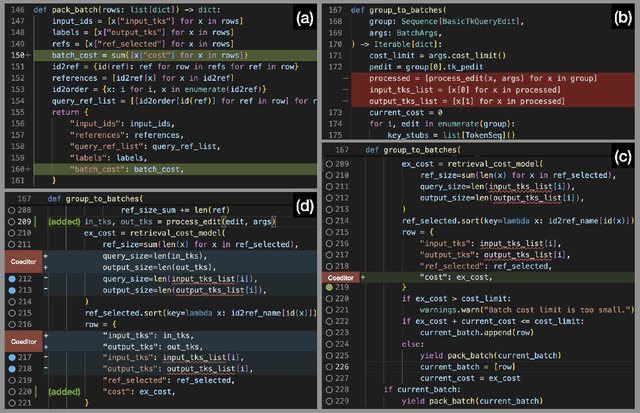This screenshot has width=640, height=413.
Task: Click the blue gutter dot at line 218
Action: 10,370
